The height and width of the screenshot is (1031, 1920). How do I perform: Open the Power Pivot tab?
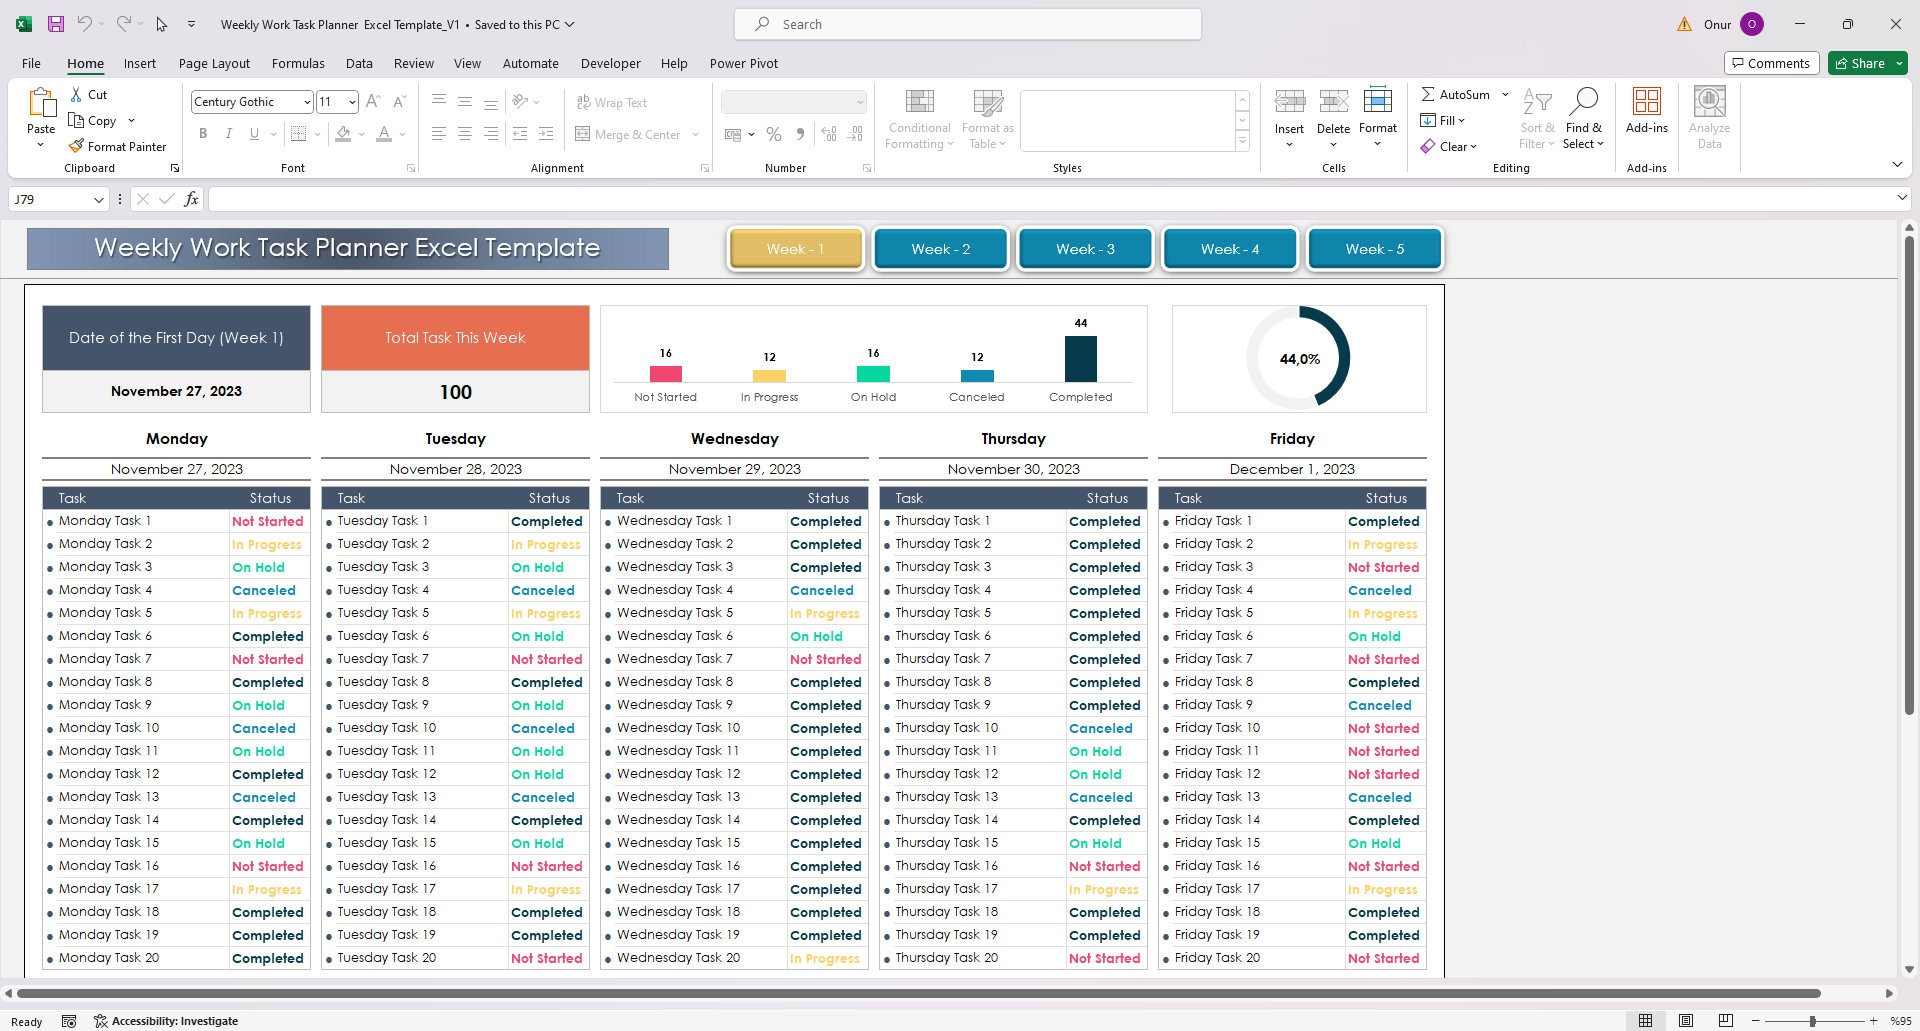[x=743, y=63]
